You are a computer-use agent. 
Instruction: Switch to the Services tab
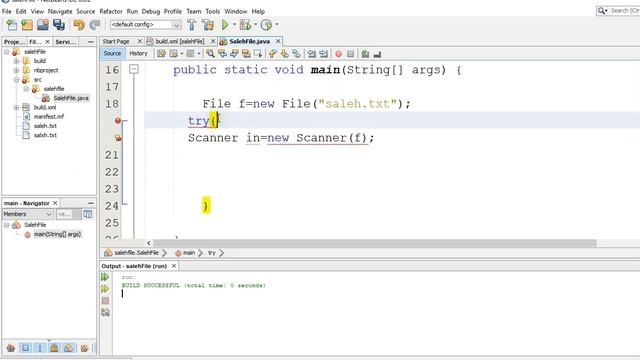point(65,42)
